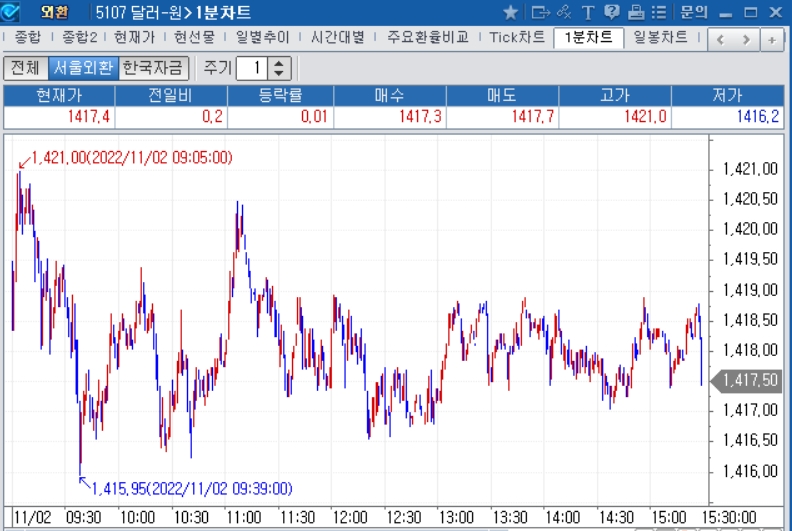This screenshot has height=531, width=792.
Task: Select the 전체 source toggle
Action: point(26,68)
